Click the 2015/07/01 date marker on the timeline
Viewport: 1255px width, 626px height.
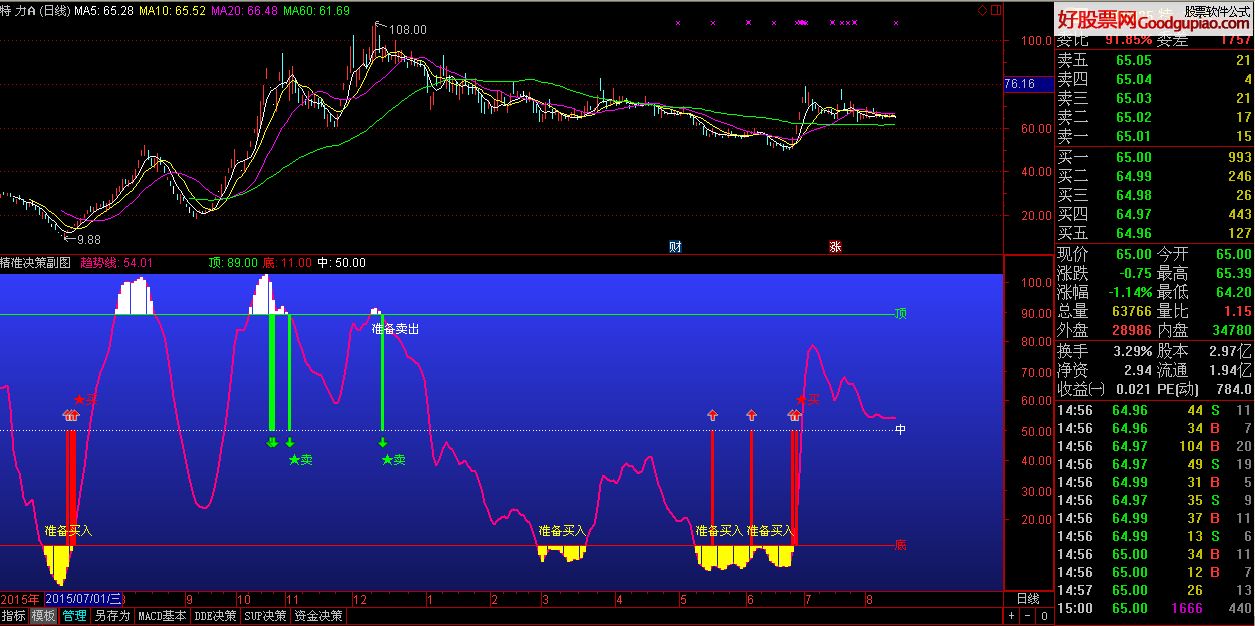coord(84,598)
